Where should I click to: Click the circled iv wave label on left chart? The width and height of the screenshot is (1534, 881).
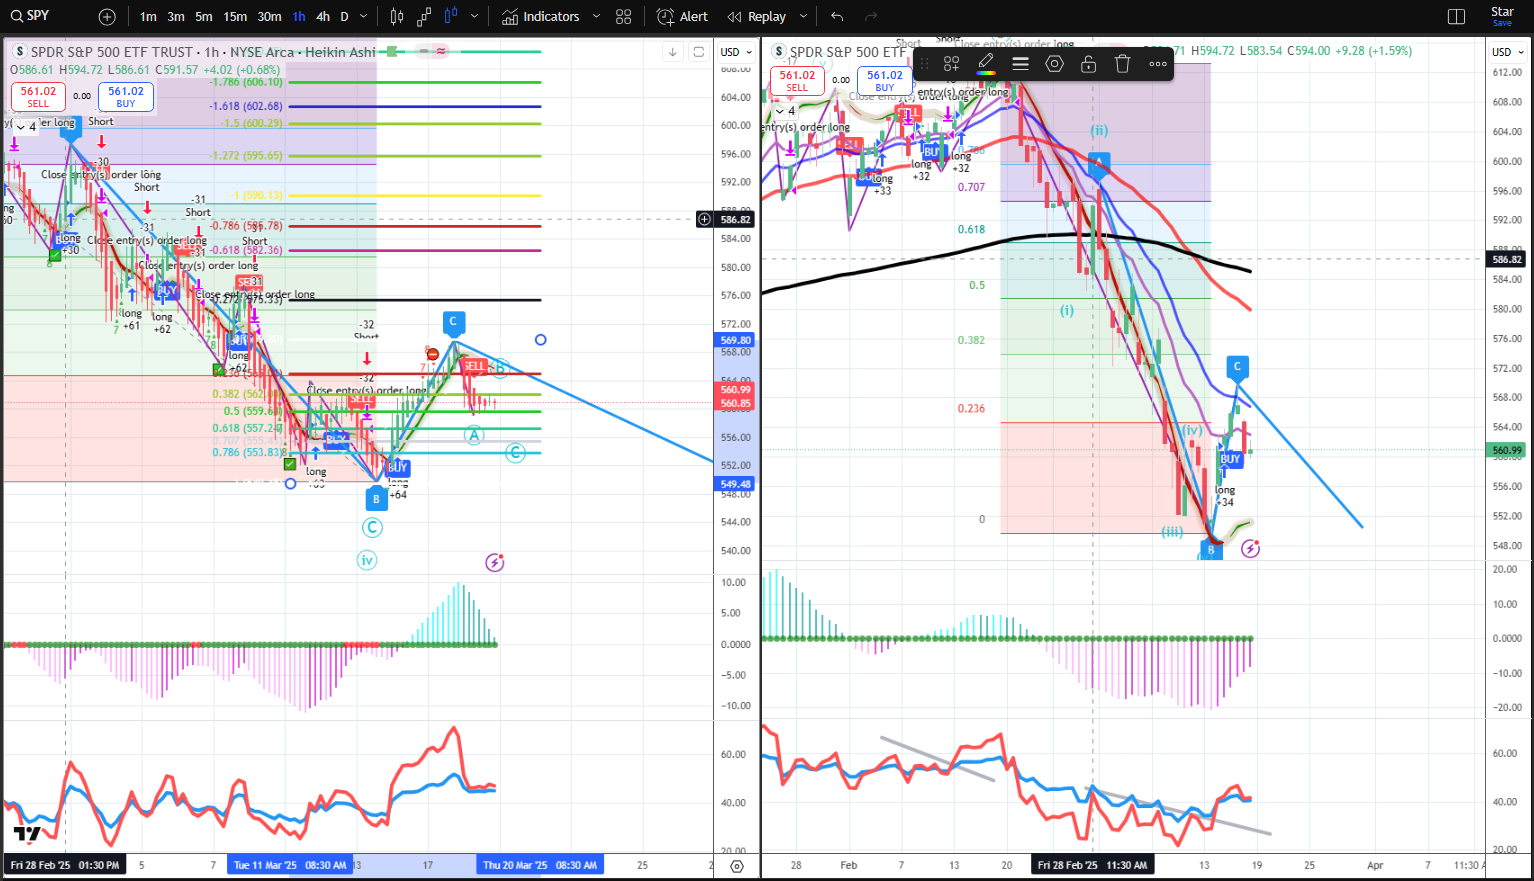(367, 560)
